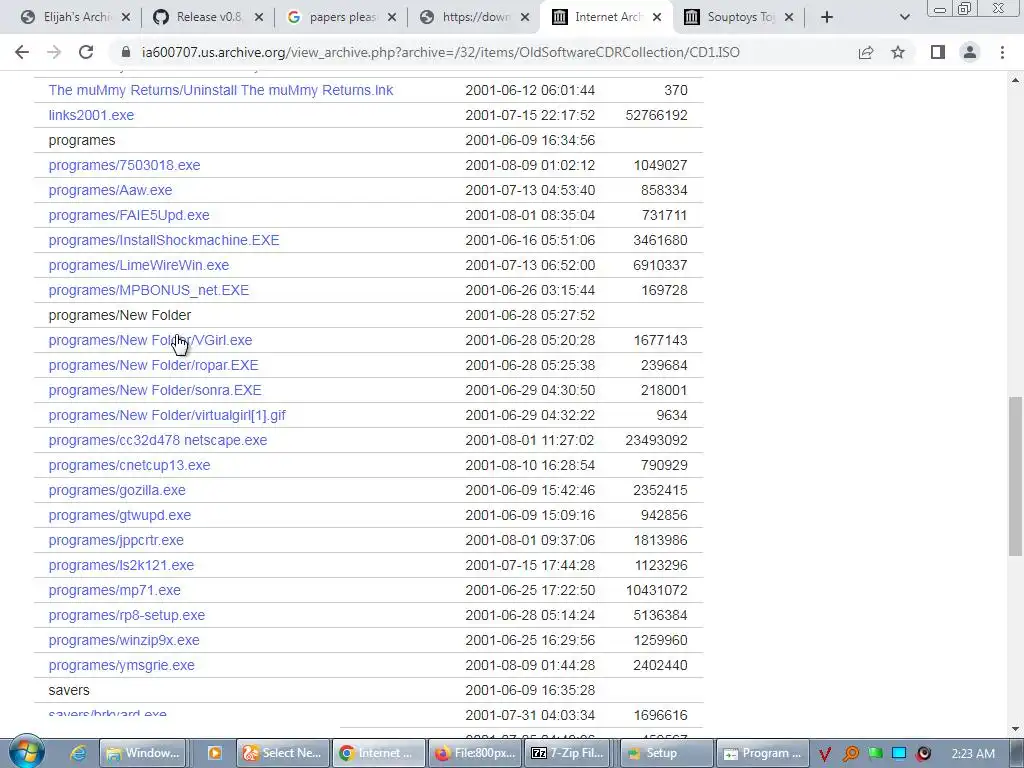Image resolution: width=1024 pixels, height=768 pixels.
Task: Download programes/cc32d478 netscape.exe
Action: (x=157, y=440)
